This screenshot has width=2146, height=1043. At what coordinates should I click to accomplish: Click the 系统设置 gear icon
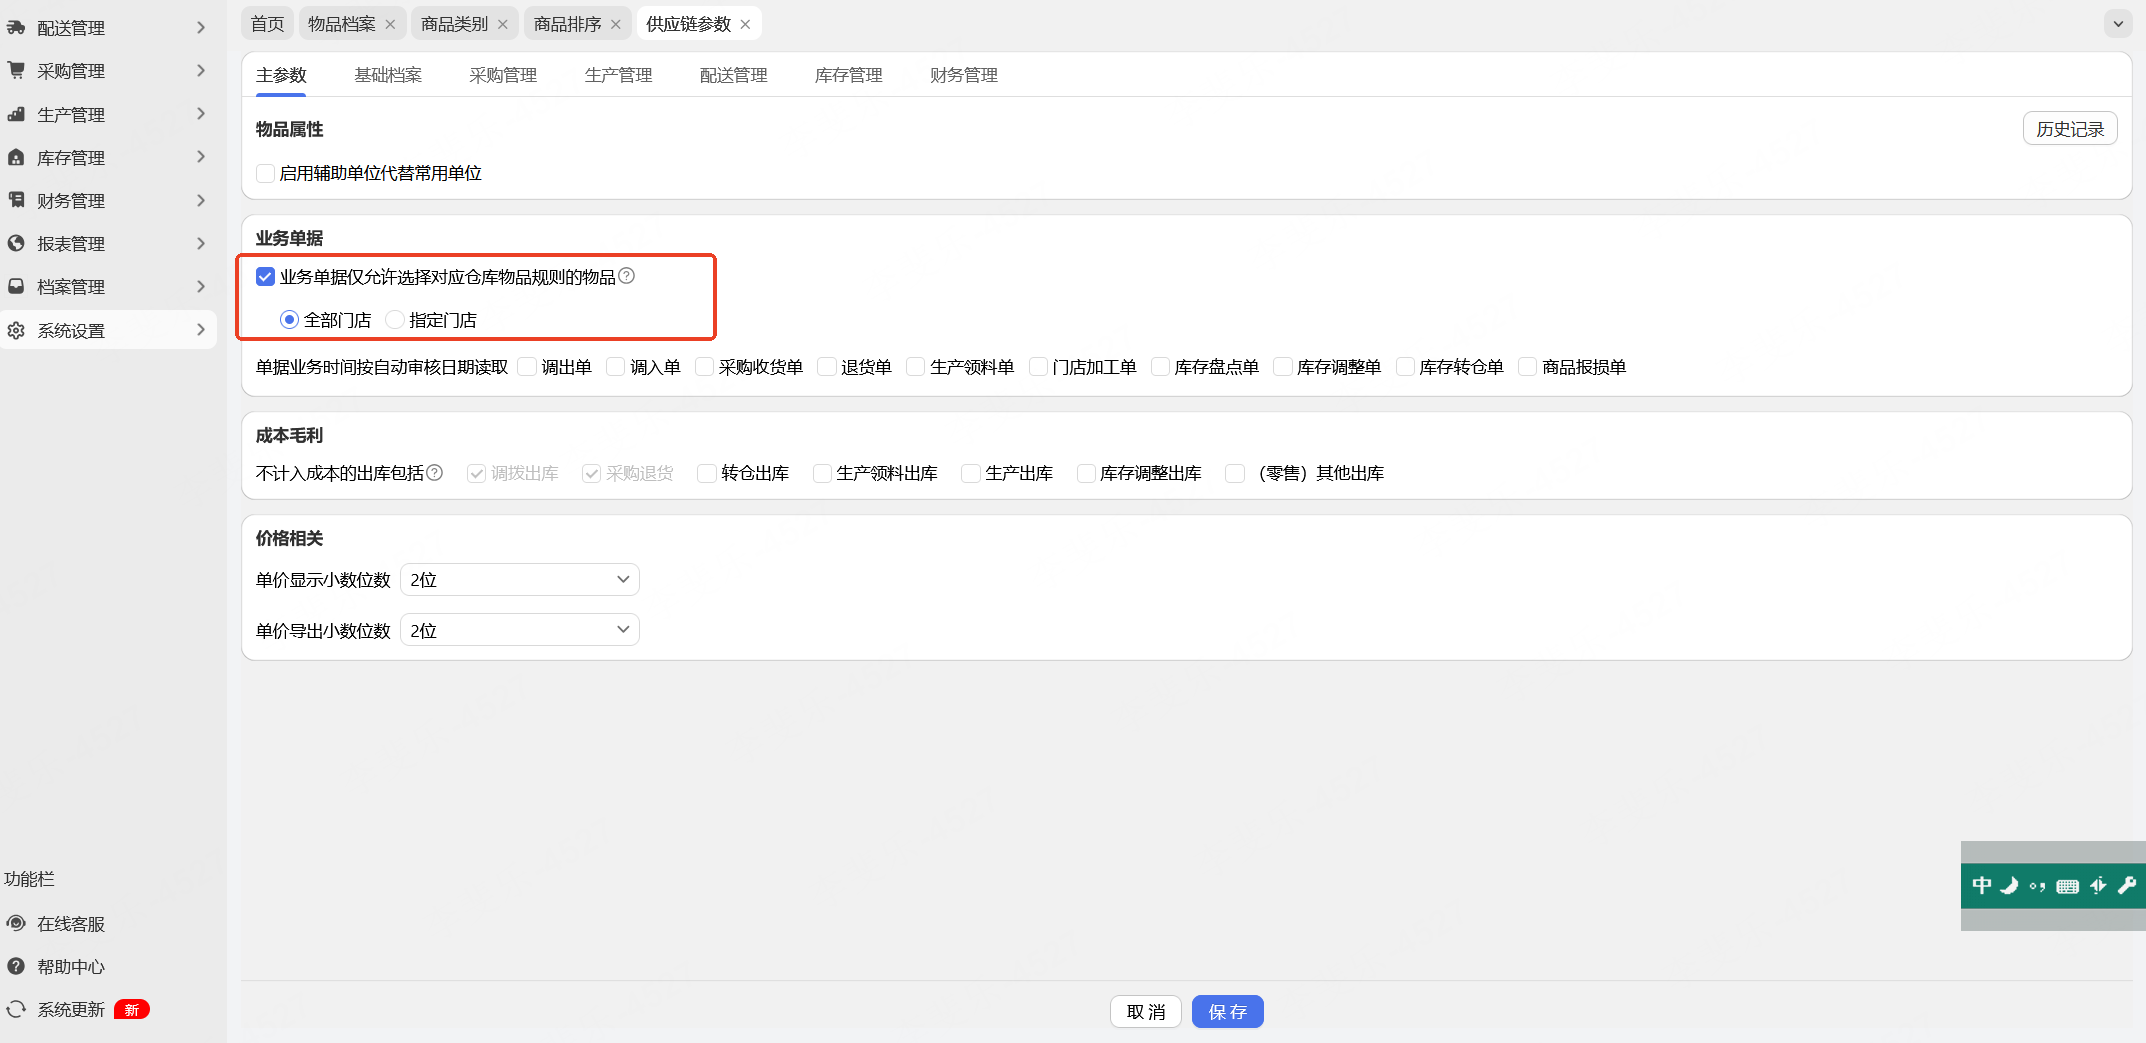[x=16, y=330]
